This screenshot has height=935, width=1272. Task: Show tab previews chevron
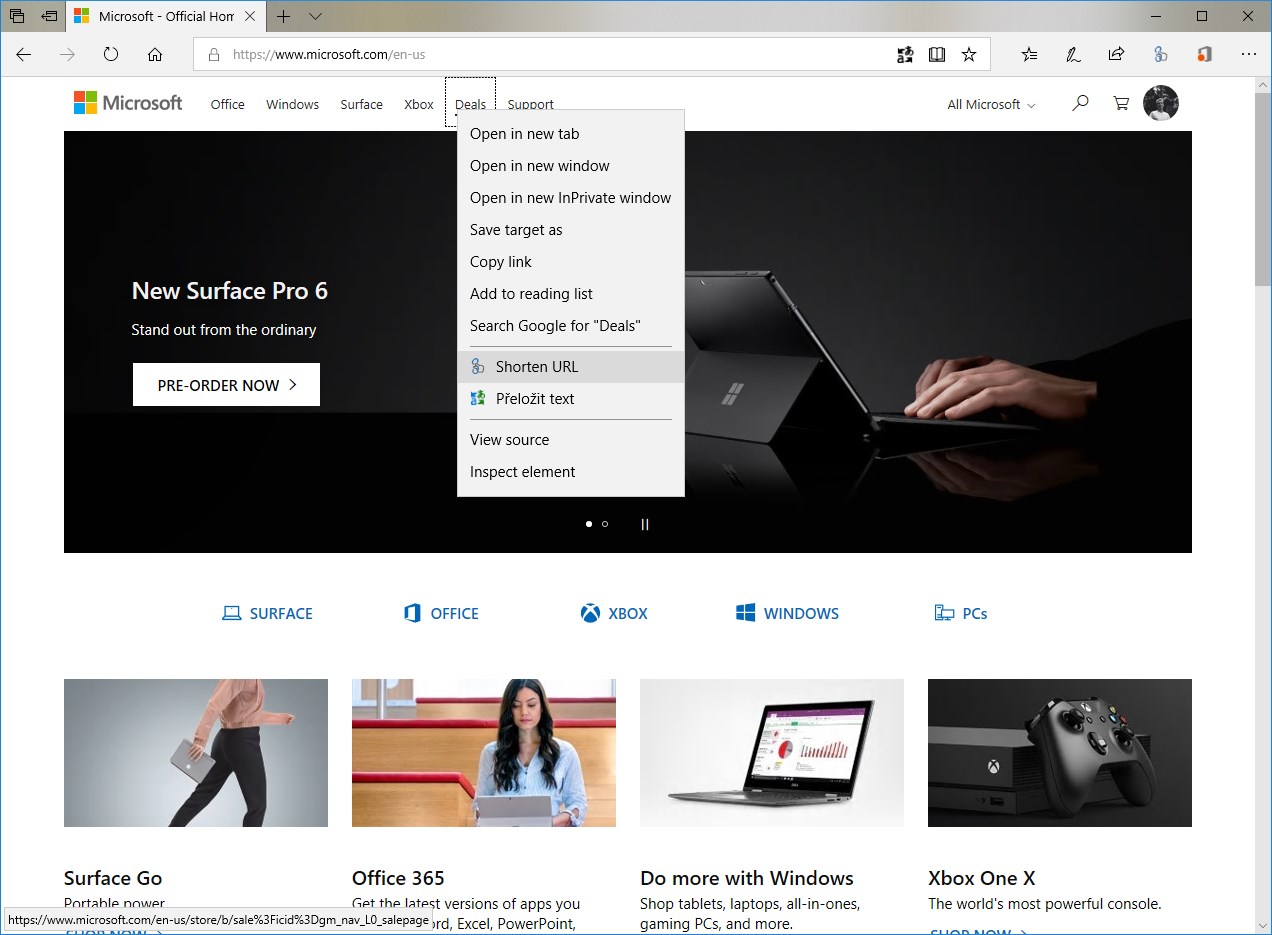point(316,16)
